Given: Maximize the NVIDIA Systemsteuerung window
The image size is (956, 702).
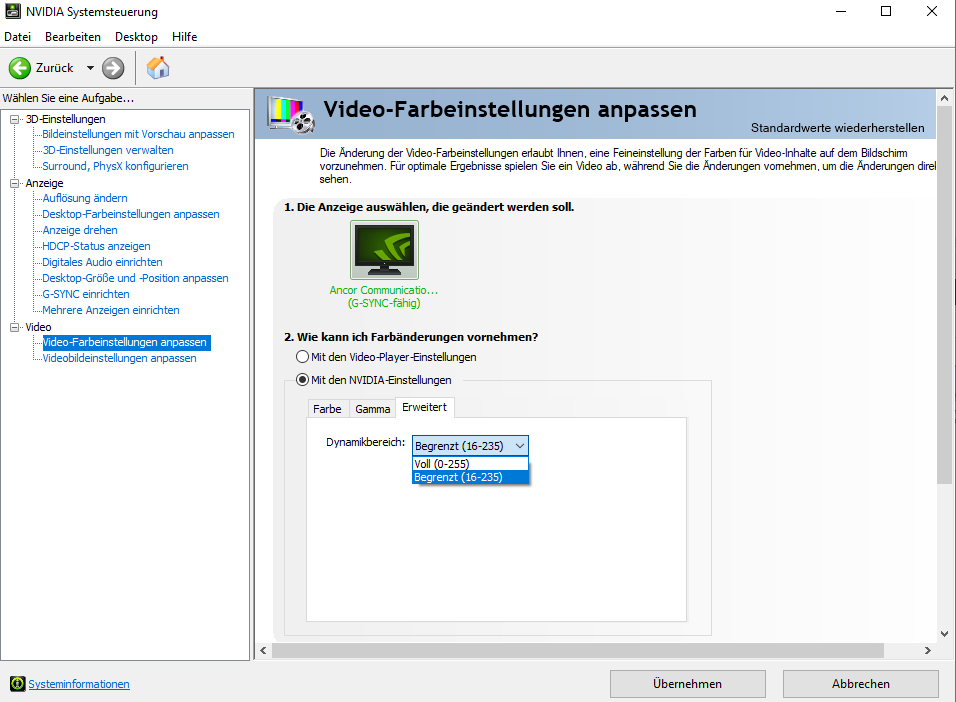Looking at the screenshot, I should [x=886, y=11].
